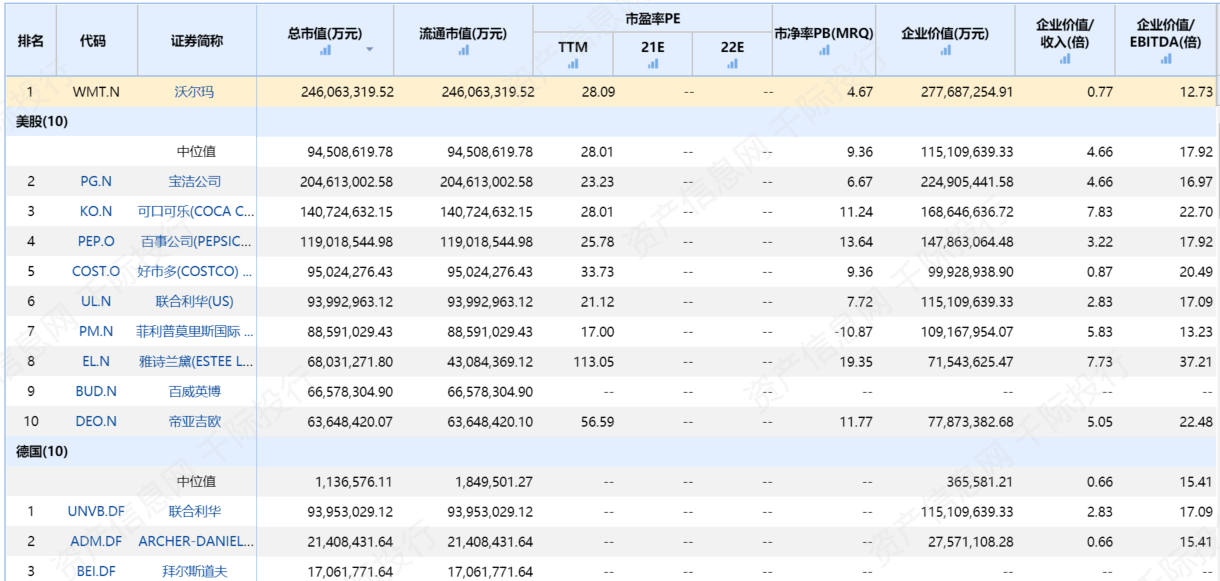Select the 27,571,108.28 enterprise value cell
This screenshot has height=581, width=1220.
pos(970,542)
